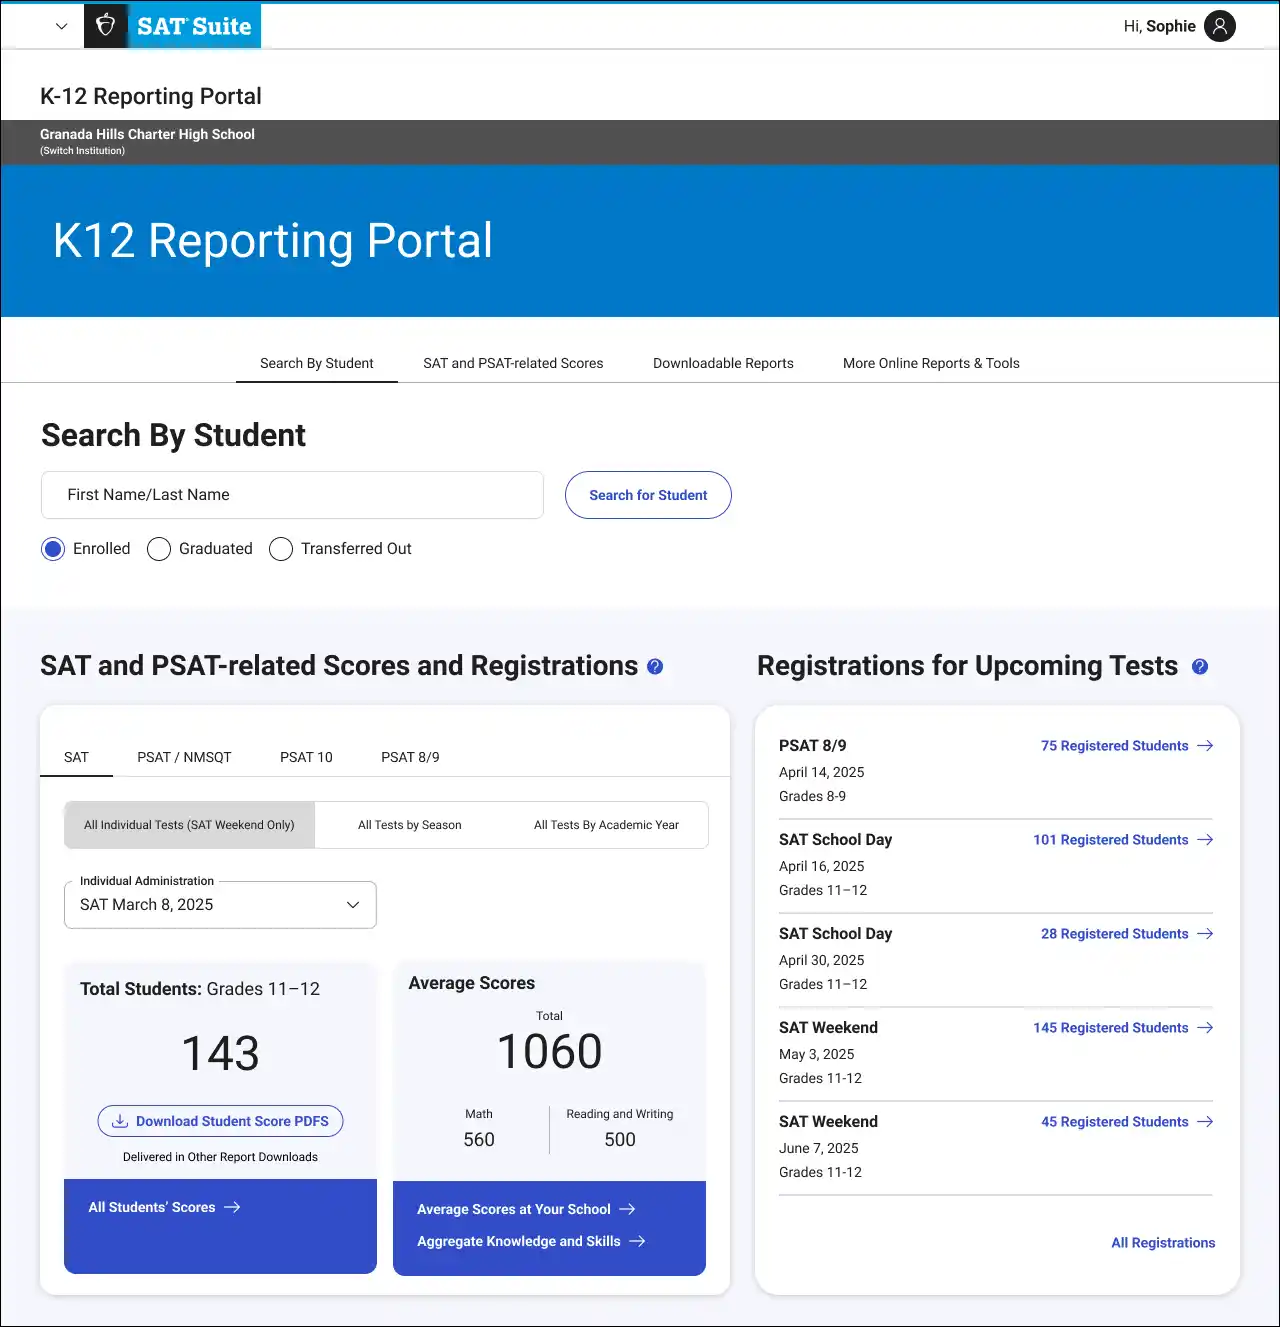1280x1327 pixels.
Task: Click the Switch Institution link
Action: (x=82, y=151)
